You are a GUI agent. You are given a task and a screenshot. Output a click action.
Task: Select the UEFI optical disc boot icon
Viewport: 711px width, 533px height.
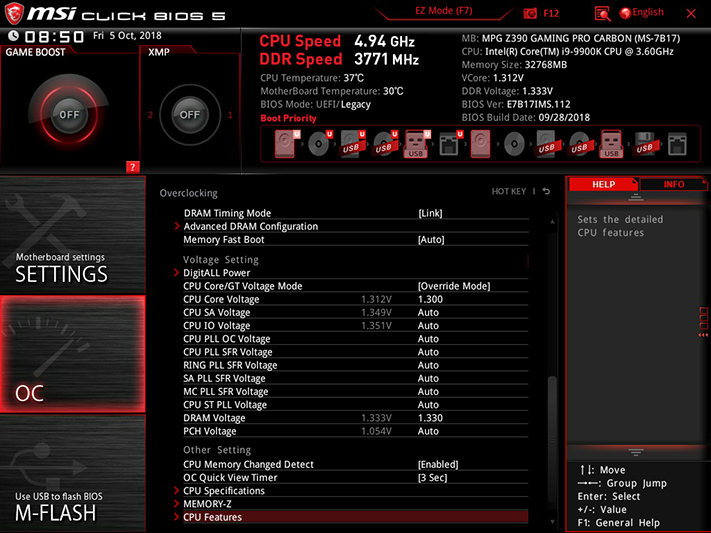(320, 144)
